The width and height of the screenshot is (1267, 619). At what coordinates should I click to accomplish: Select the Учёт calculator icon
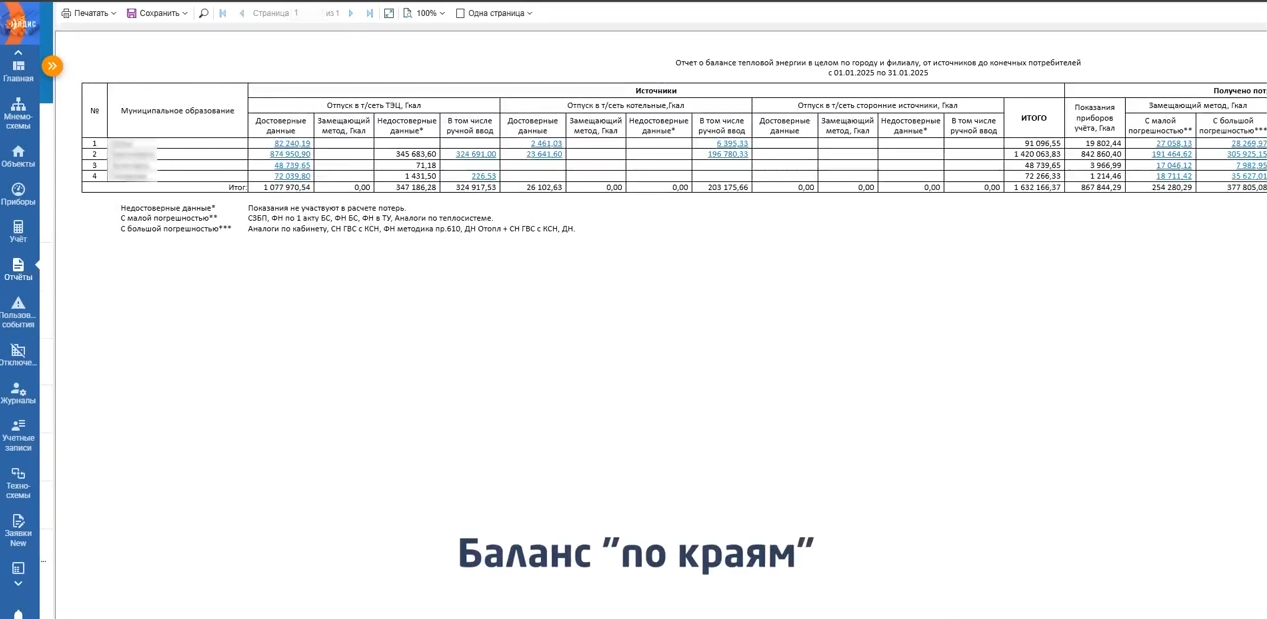tap(18, 231)
